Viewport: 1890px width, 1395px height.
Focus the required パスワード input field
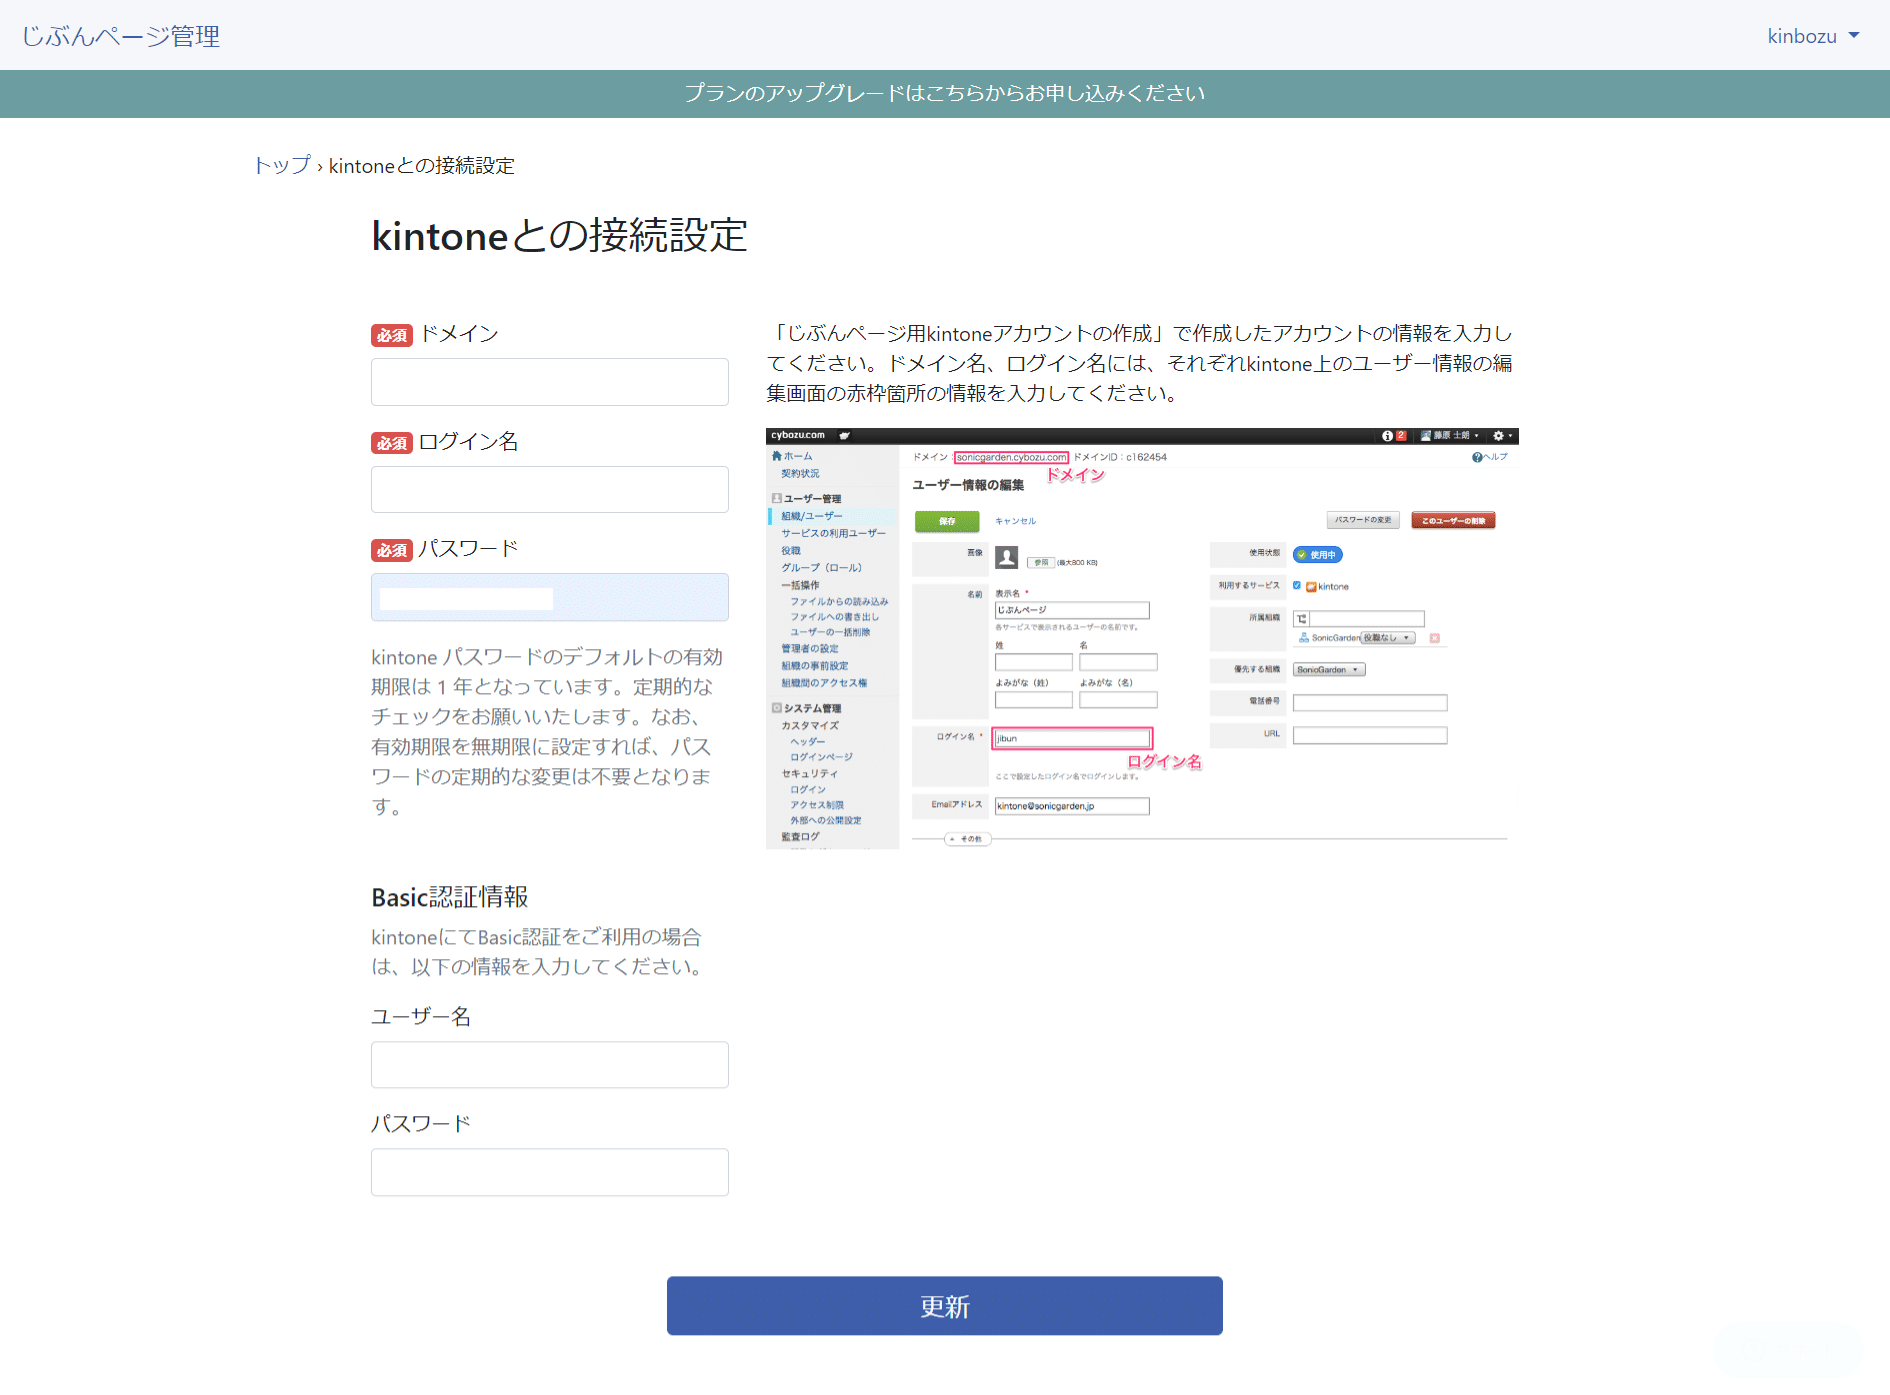coord(550,597)
